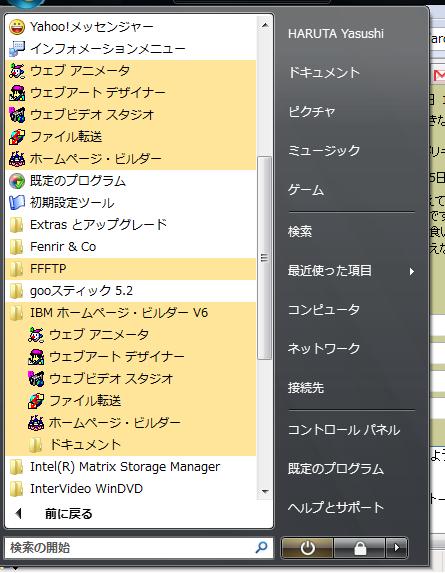Click the InterVideo WinDVD folder icon
This screenshot has height=573, width=445.
point(16,489)
